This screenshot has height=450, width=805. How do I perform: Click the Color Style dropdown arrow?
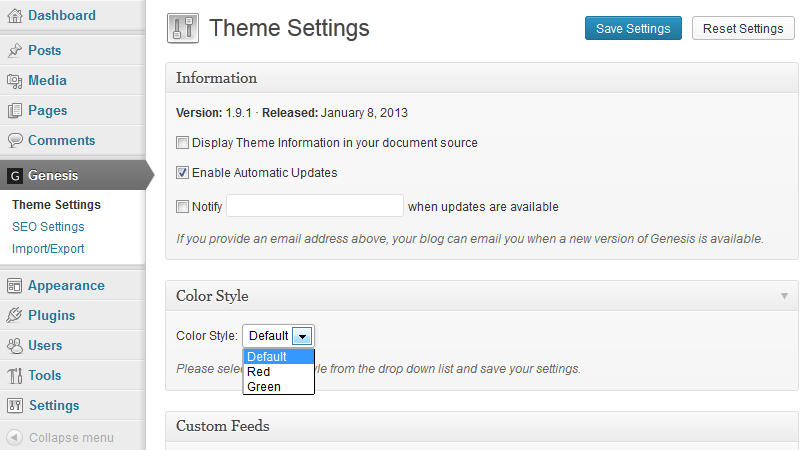point(302,336)
